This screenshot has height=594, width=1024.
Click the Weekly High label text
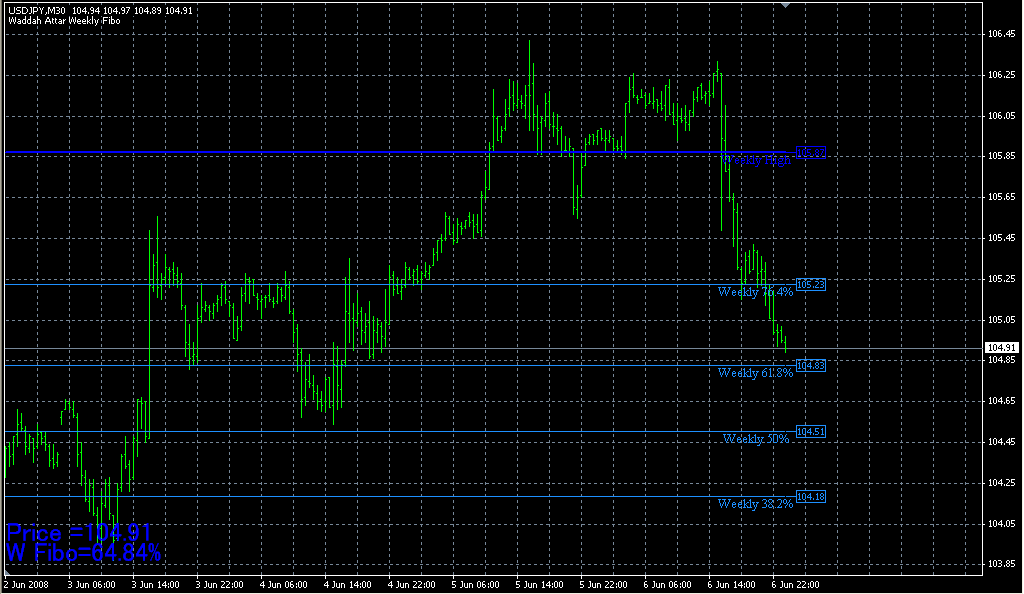click(x=756, y=160)
